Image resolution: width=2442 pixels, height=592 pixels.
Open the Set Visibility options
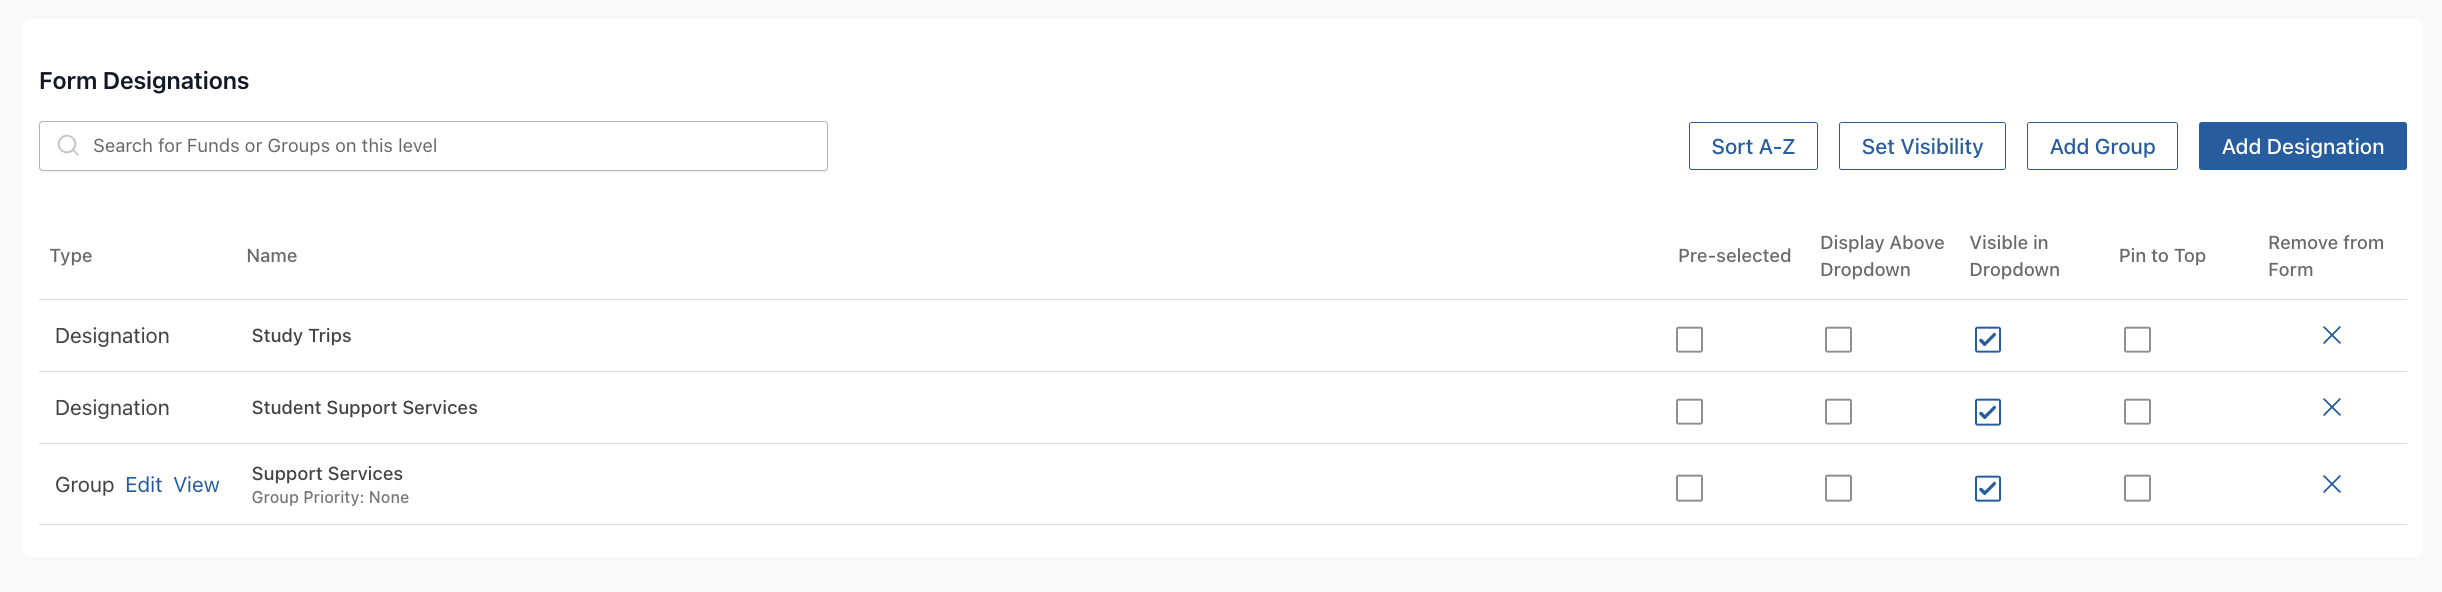point(1922,146)
